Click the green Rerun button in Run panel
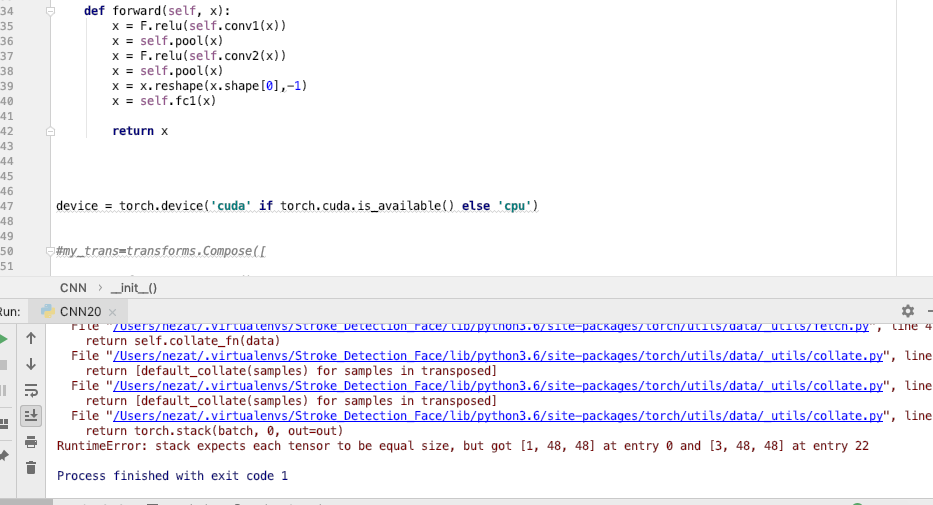 (4, 338)
